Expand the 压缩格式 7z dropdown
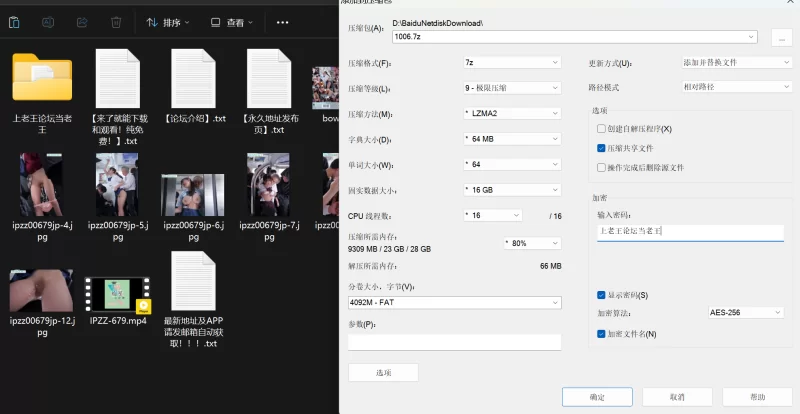800x414 pixels. (511, 62)
